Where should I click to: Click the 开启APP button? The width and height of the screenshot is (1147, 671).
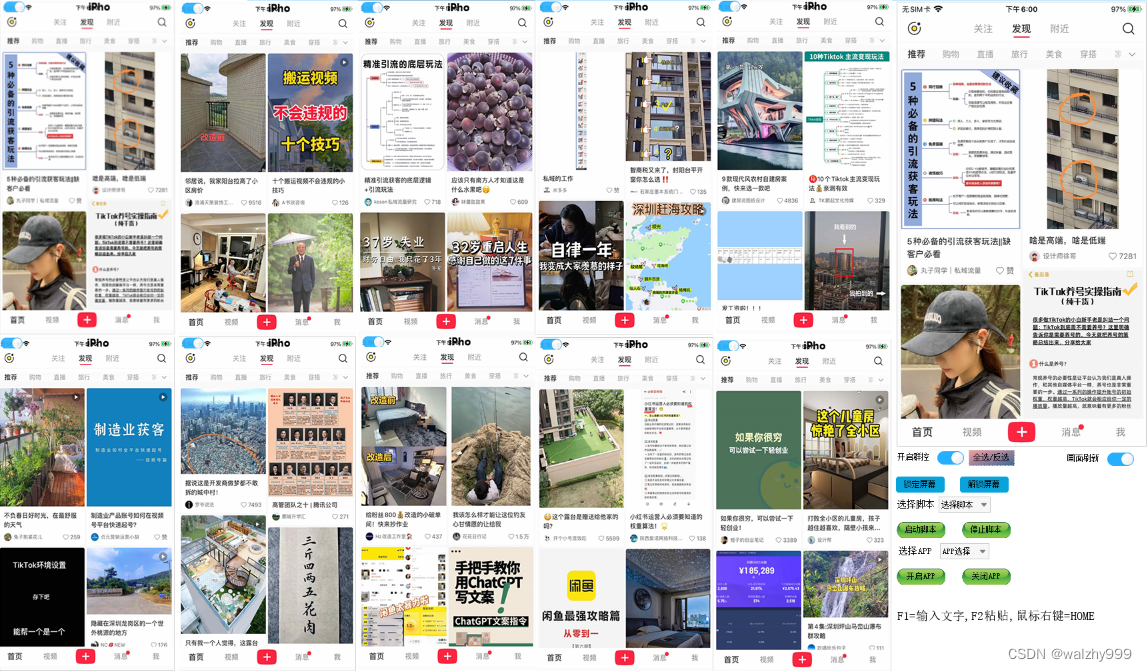tap(920, 576)
